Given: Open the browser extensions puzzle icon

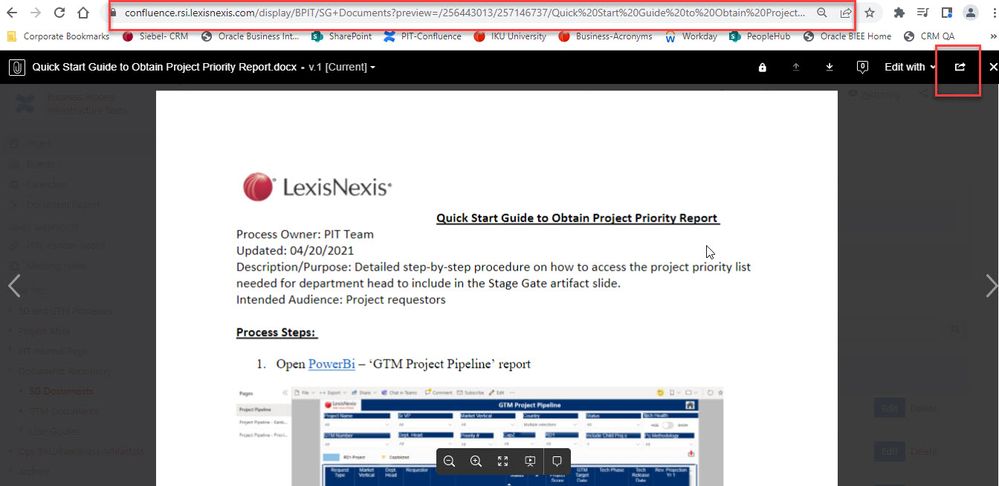Looking at the screenshot, I should (899, 13).
